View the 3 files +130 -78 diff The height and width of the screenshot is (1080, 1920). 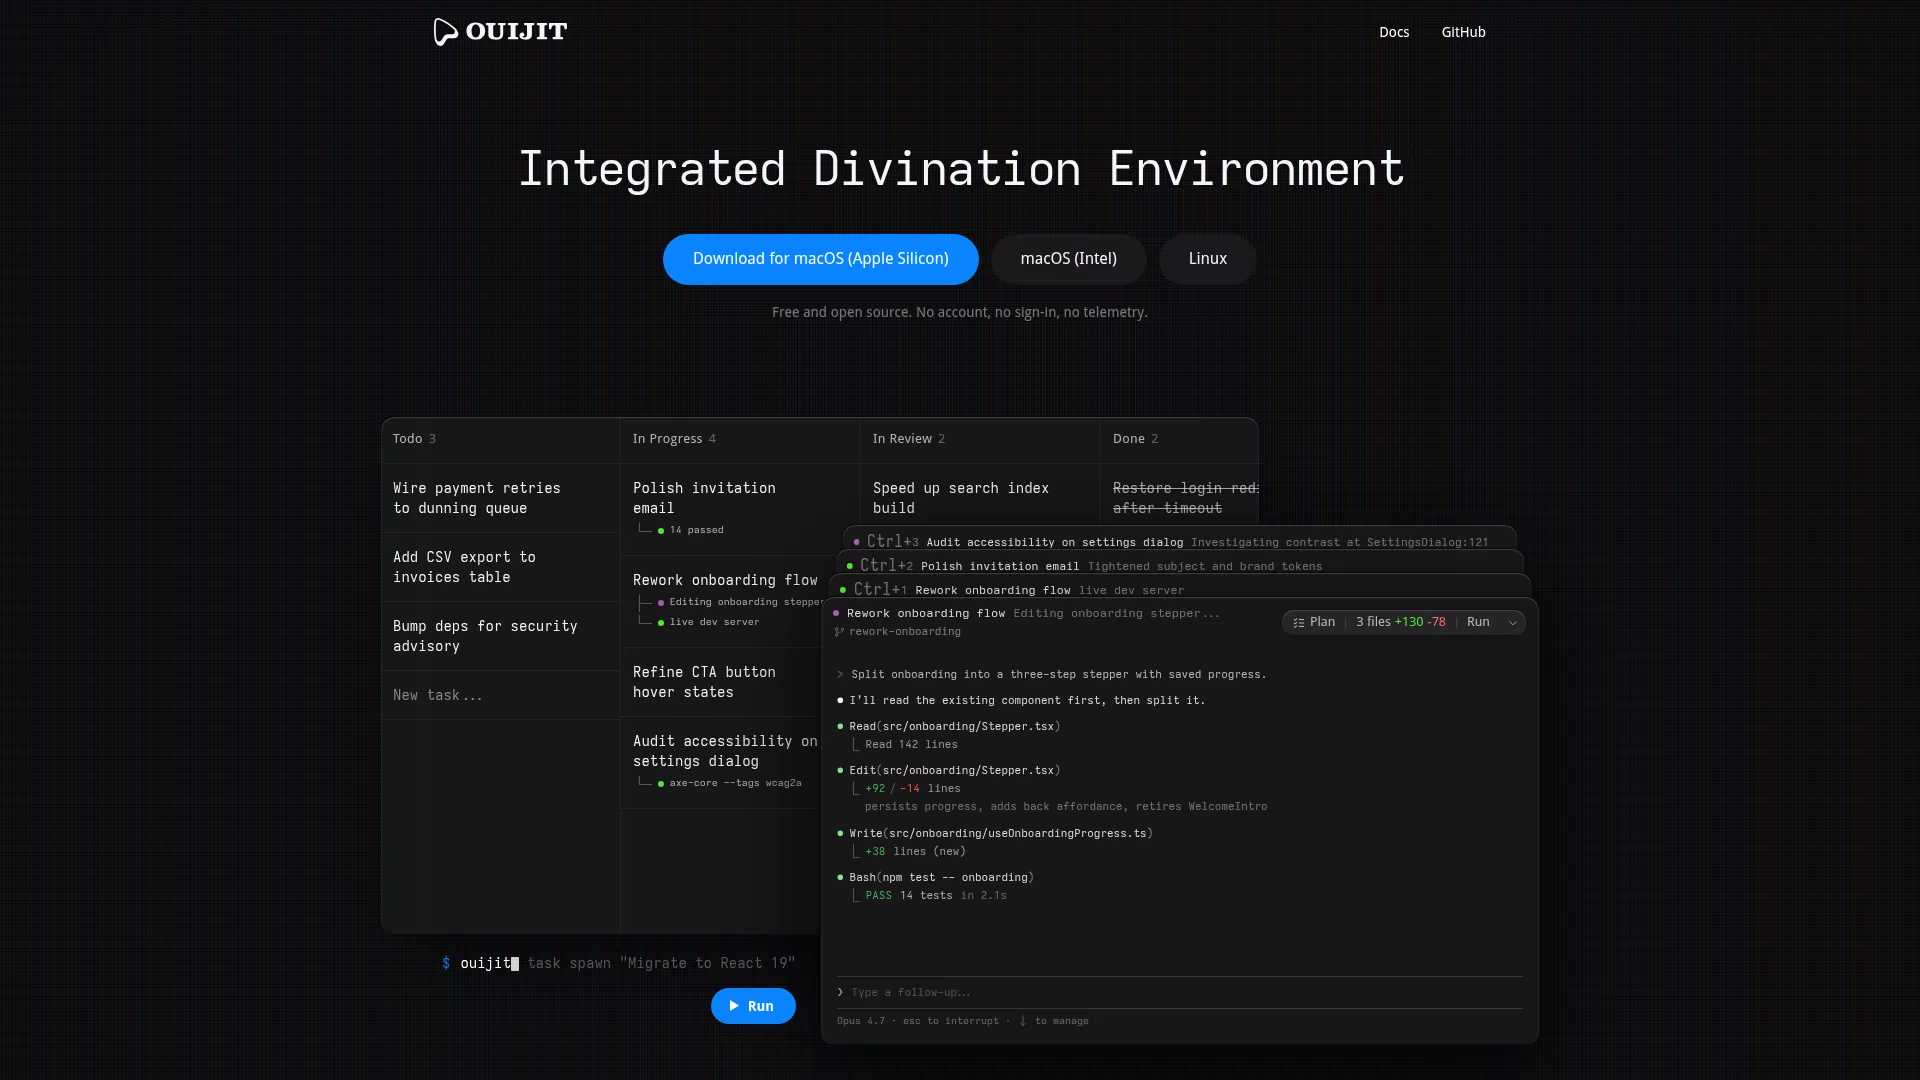pos(1400,622)
